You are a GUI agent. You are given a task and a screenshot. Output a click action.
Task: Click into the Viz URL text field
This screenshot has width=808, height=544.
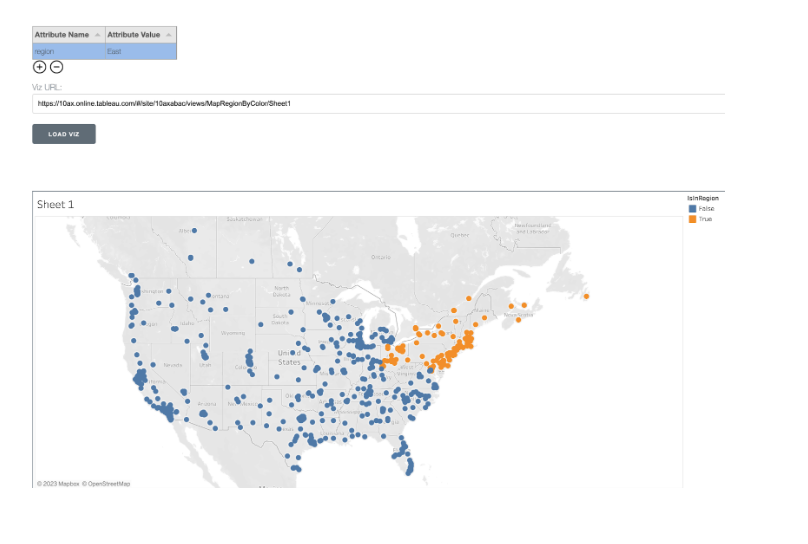tap(378, 103)
